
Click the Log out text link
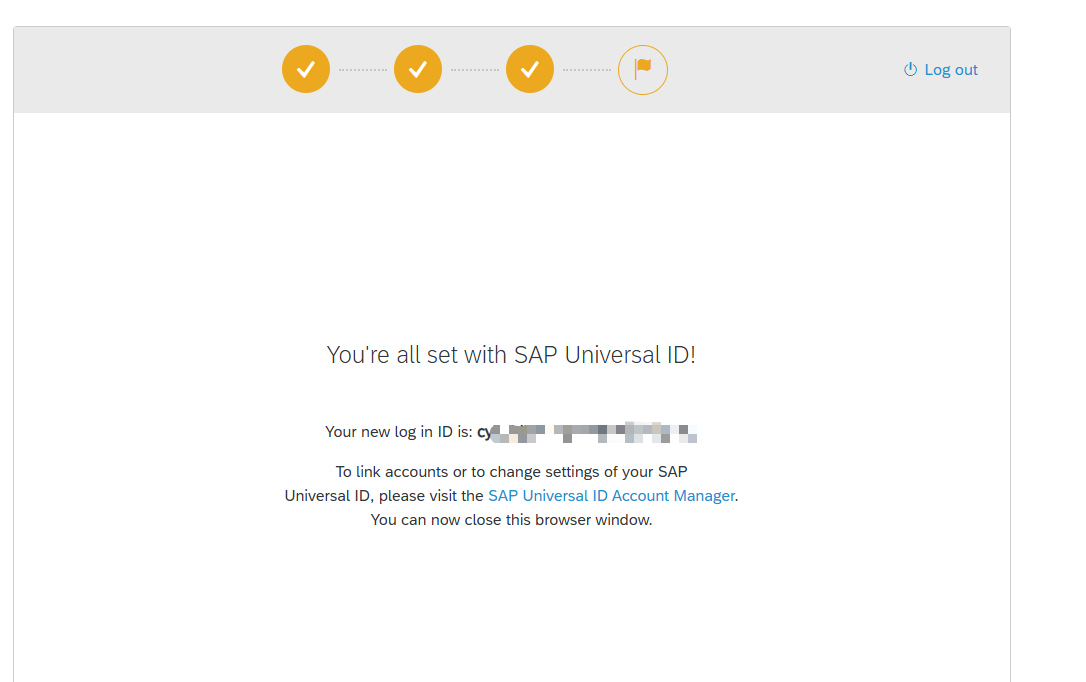(951, 70)
